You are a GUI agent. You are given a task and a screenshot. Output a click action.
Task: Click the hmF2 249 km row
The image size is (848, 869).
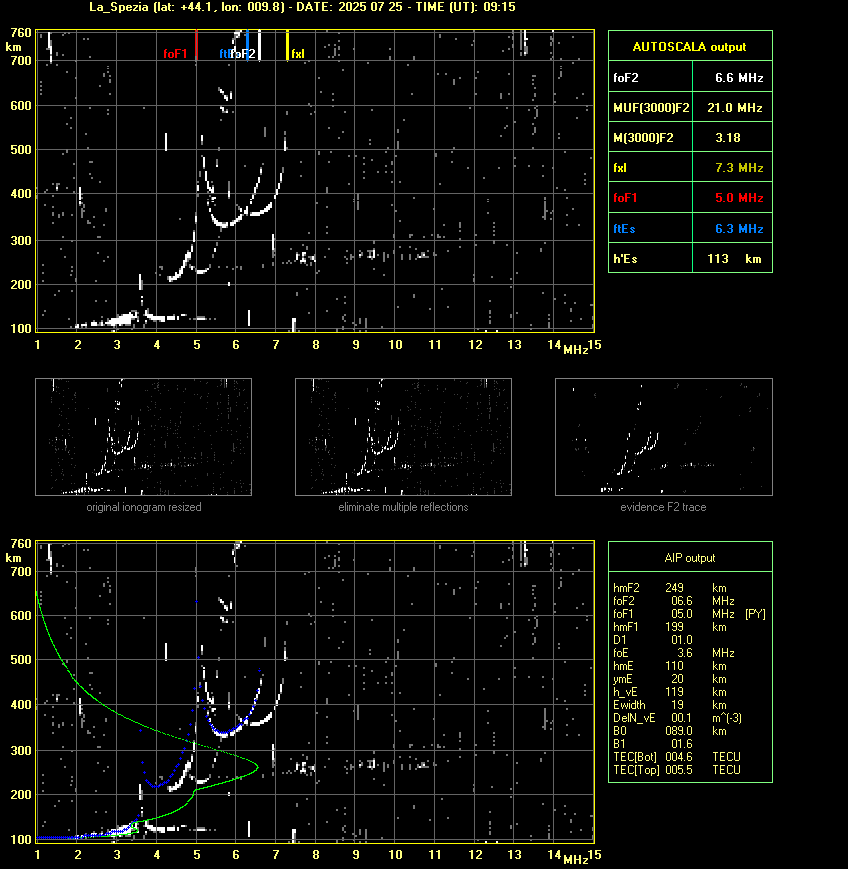[x=670, y=587]
